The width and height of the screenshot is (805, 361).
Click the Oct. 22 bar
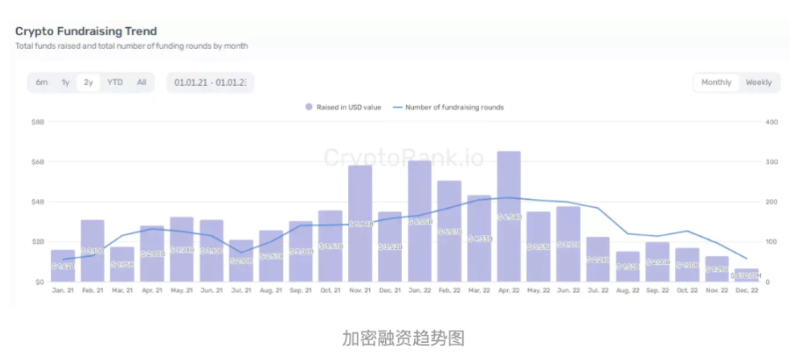tap(687, 265)
